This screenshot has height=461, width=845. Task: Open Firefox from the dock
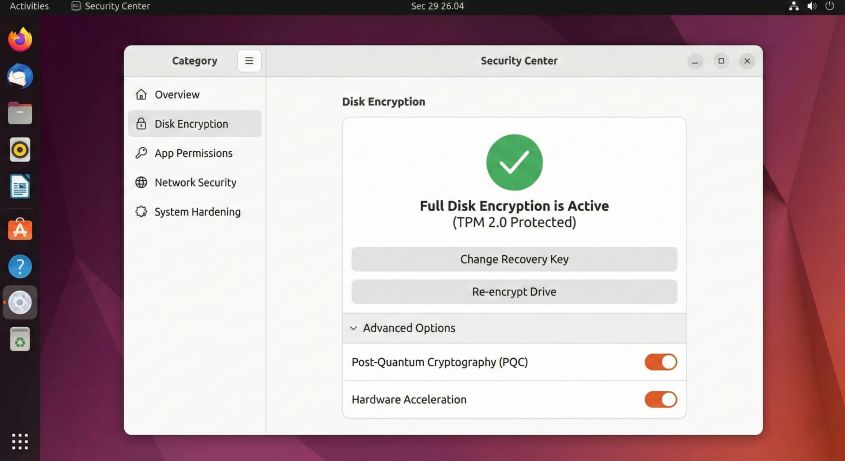(20, 40)
